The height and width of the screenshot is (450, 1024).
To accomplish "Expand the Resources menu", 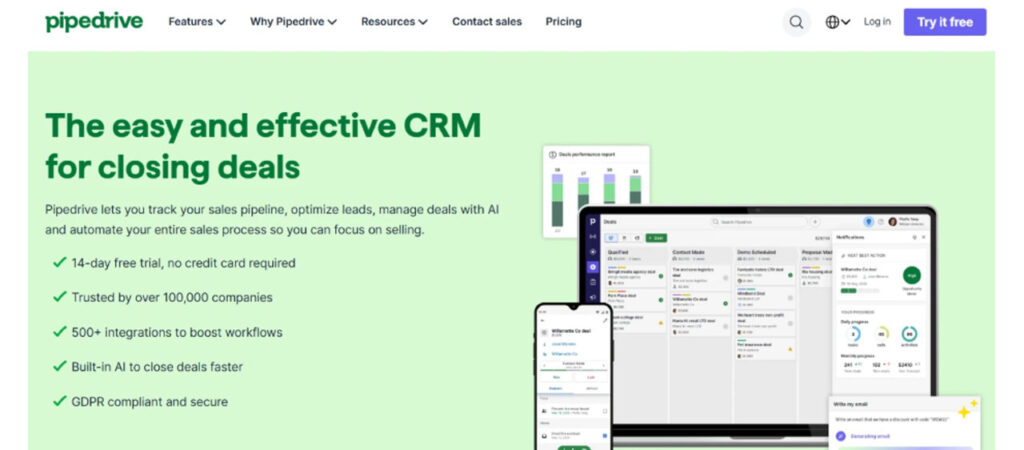I will click(394, 22).
